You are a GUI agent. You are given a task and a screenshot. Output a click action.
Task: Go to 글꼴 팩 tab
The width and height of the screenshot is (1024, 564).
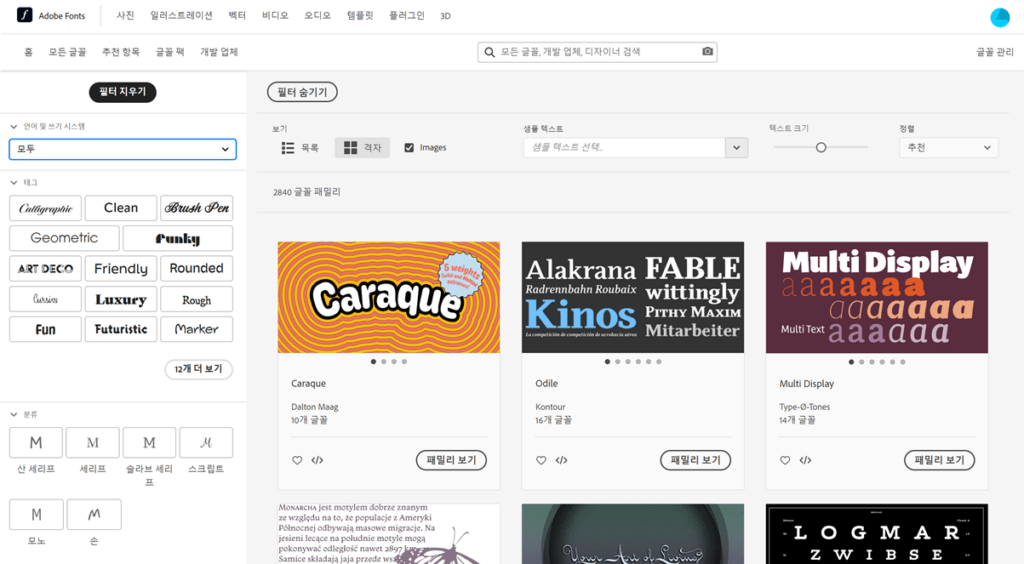click(x=170, y=52)
